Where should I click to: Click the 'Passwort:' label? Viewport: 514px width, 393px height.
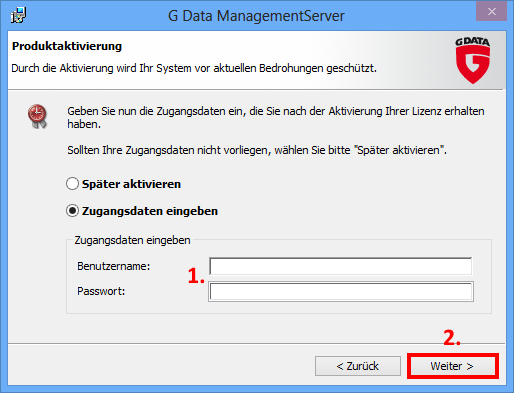point(101,291)
